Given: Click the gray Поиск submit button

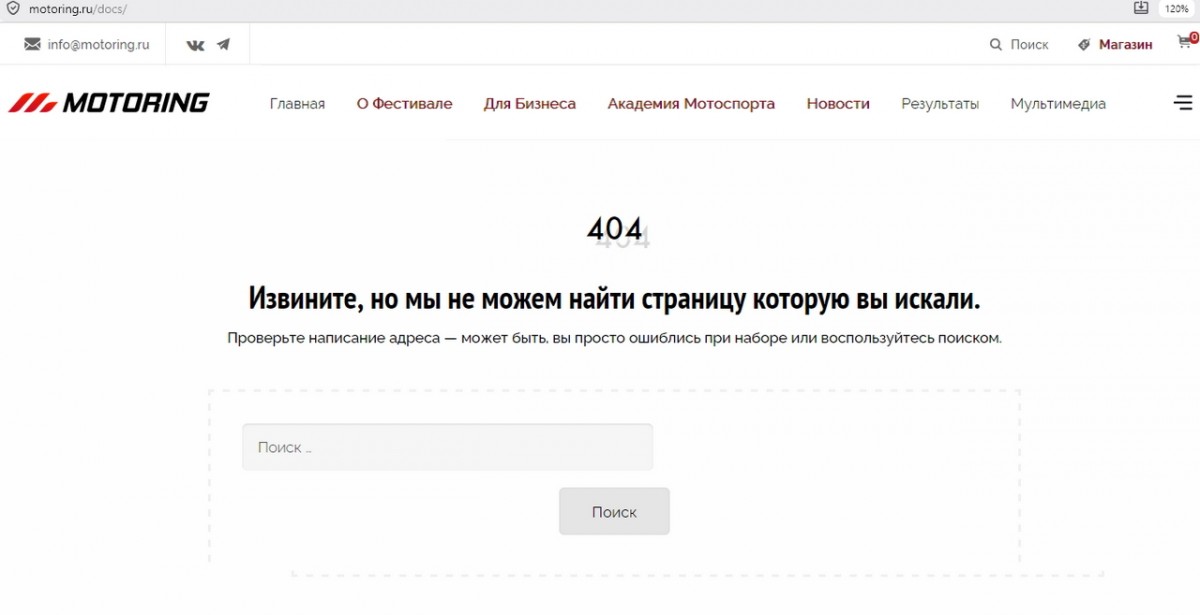Looking at the screenshot, I should coord(614,511).
